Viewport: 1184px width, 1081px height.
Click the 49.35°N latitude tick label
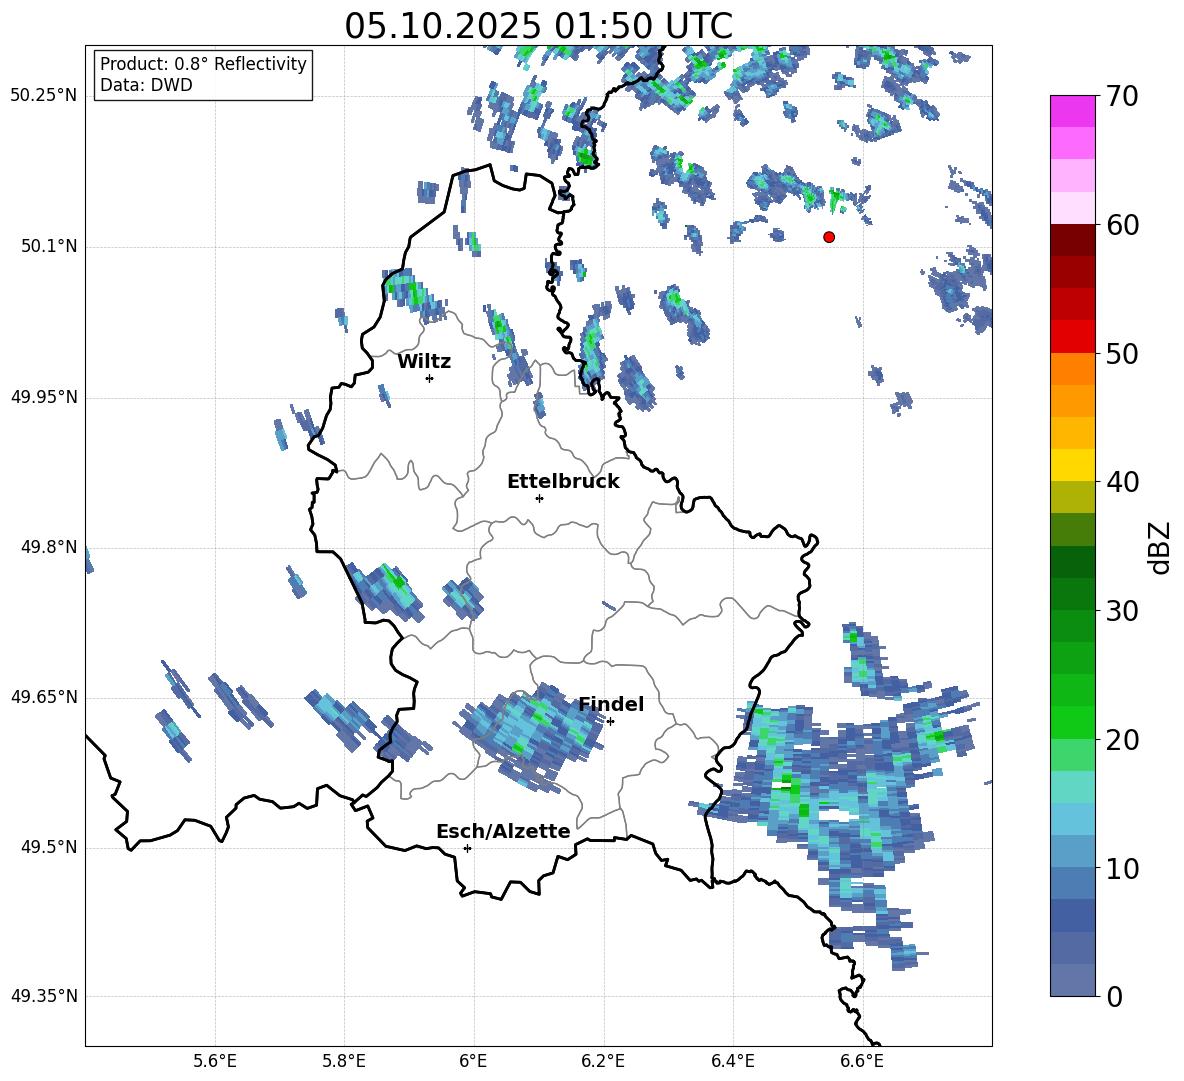[44, 996]
